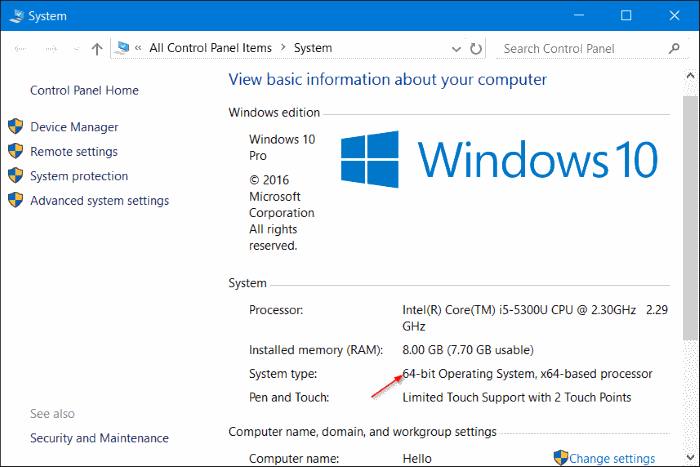Click the magnifier search icon
The width and height of the screenshot is (700, 467).
(674, 48)
